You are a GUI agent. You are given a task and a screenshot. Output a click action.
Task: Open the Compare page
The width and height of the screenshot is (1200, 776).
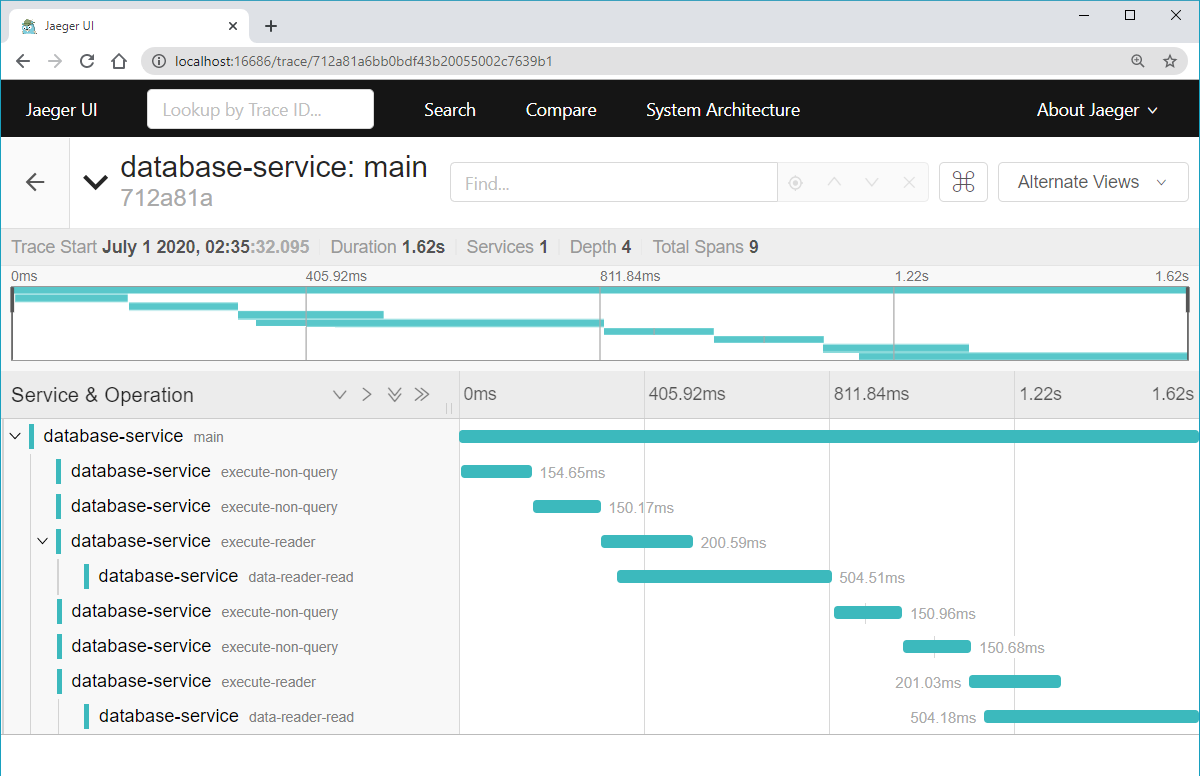click(561, 110)
